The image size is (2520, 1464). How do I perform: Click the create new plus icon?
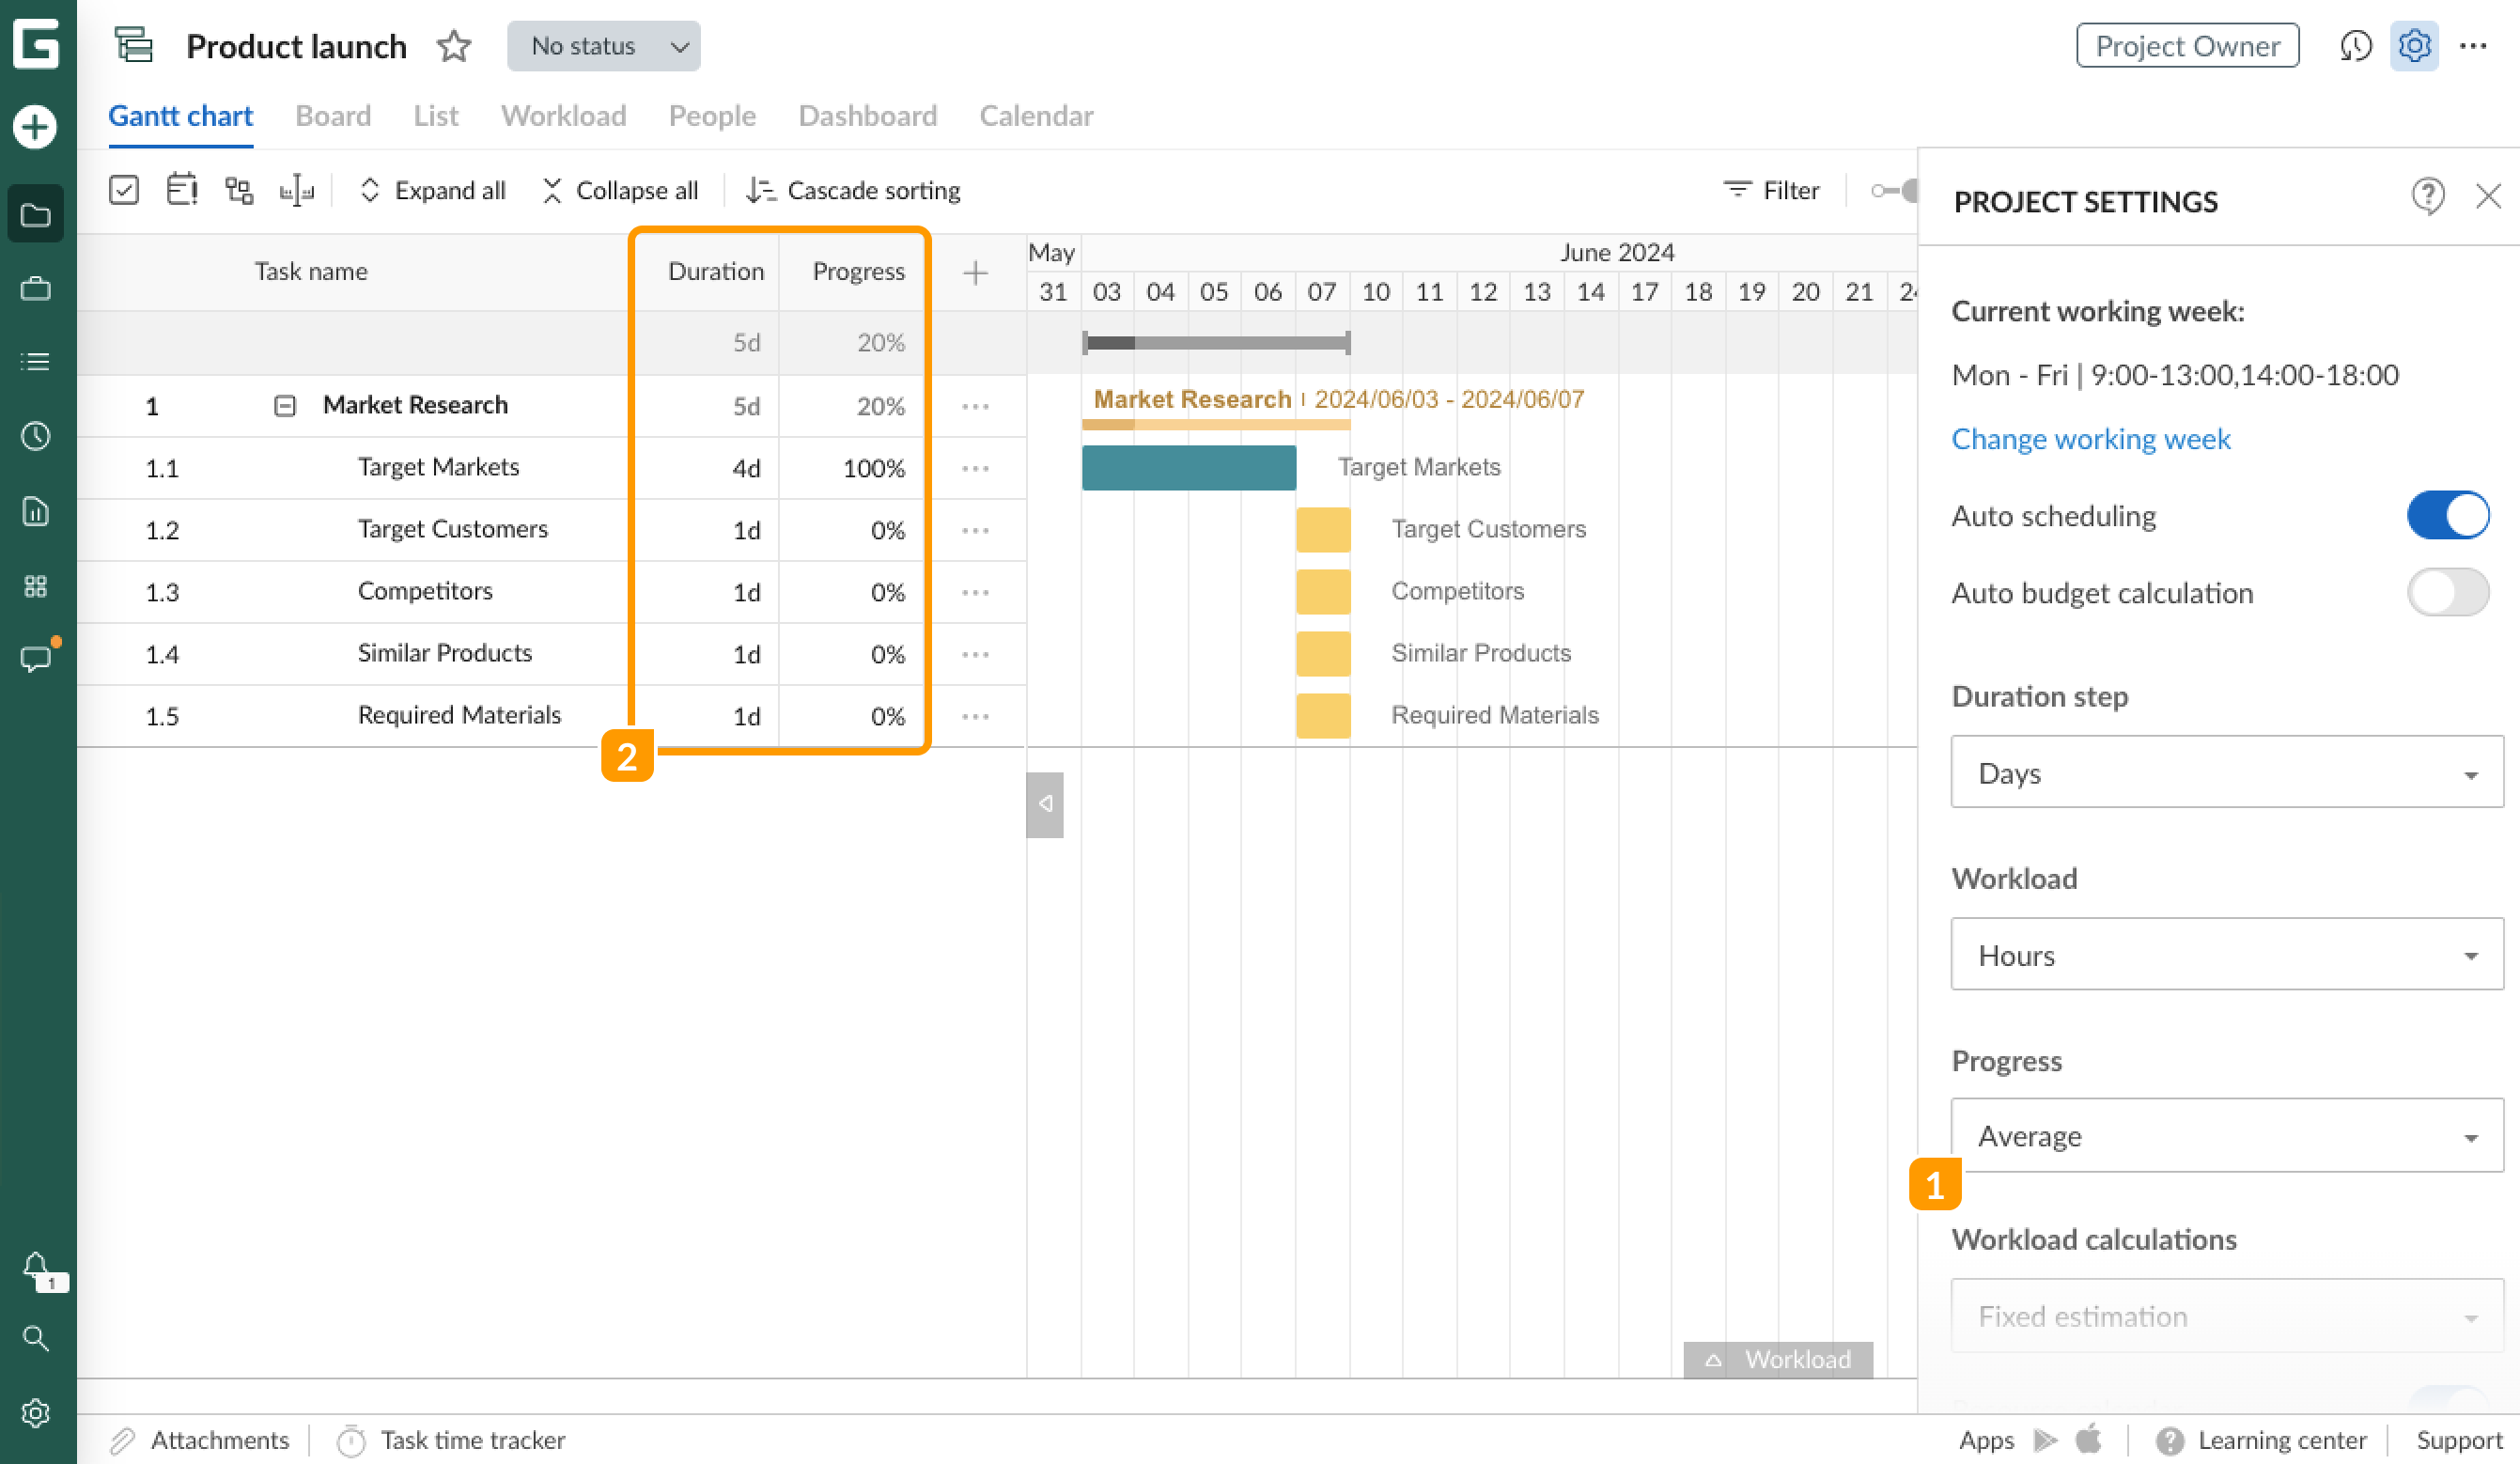(36, 128)
